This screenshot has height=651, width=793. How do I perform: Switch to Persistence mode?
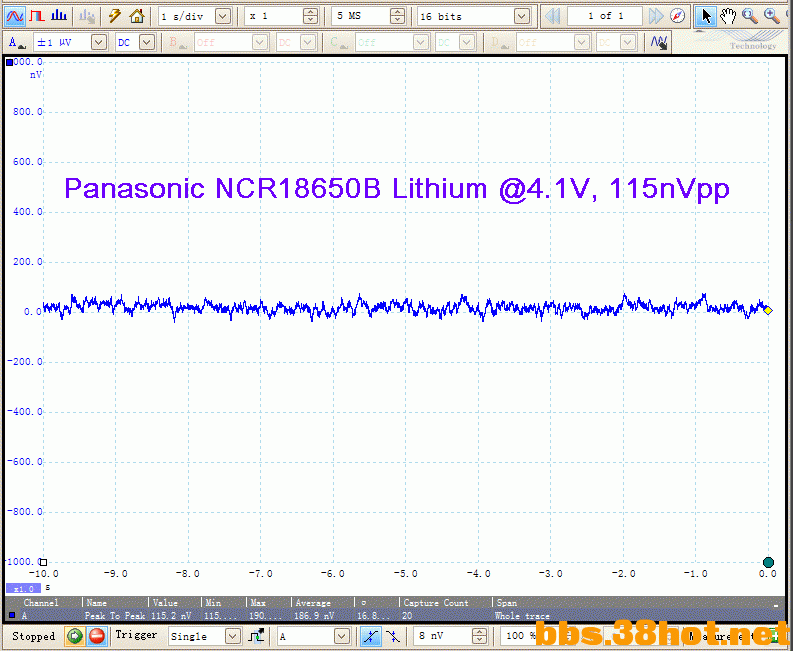point(36,16)
